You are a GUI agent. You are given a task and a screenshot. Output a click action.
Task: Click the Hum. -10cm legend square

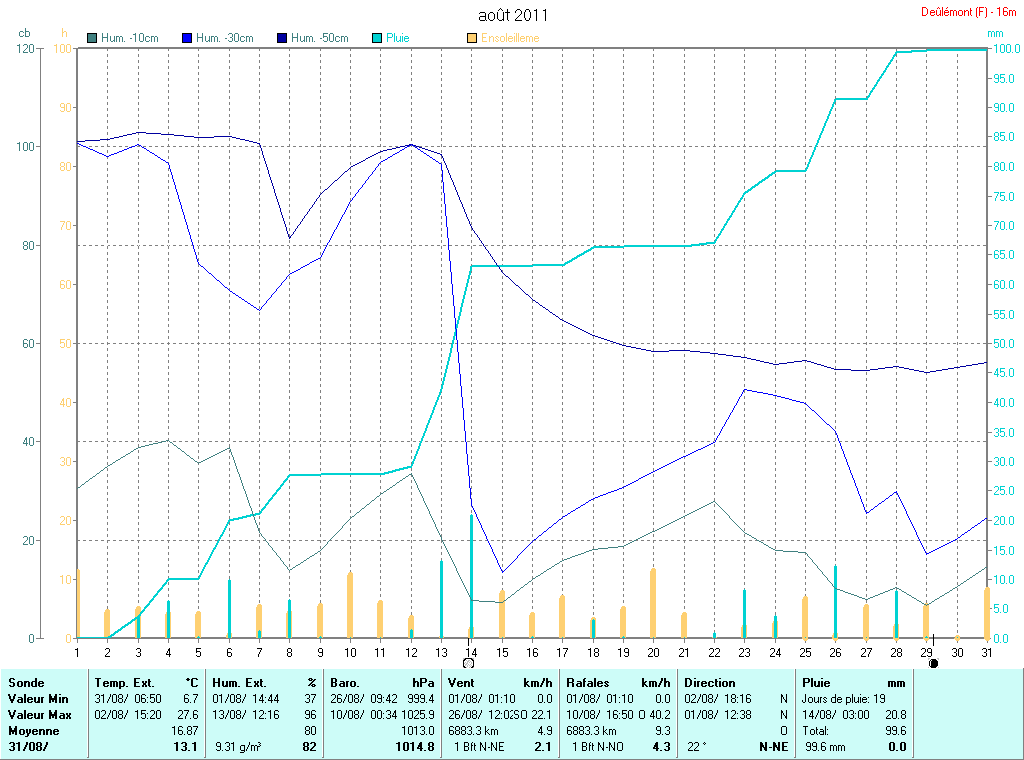93,38
